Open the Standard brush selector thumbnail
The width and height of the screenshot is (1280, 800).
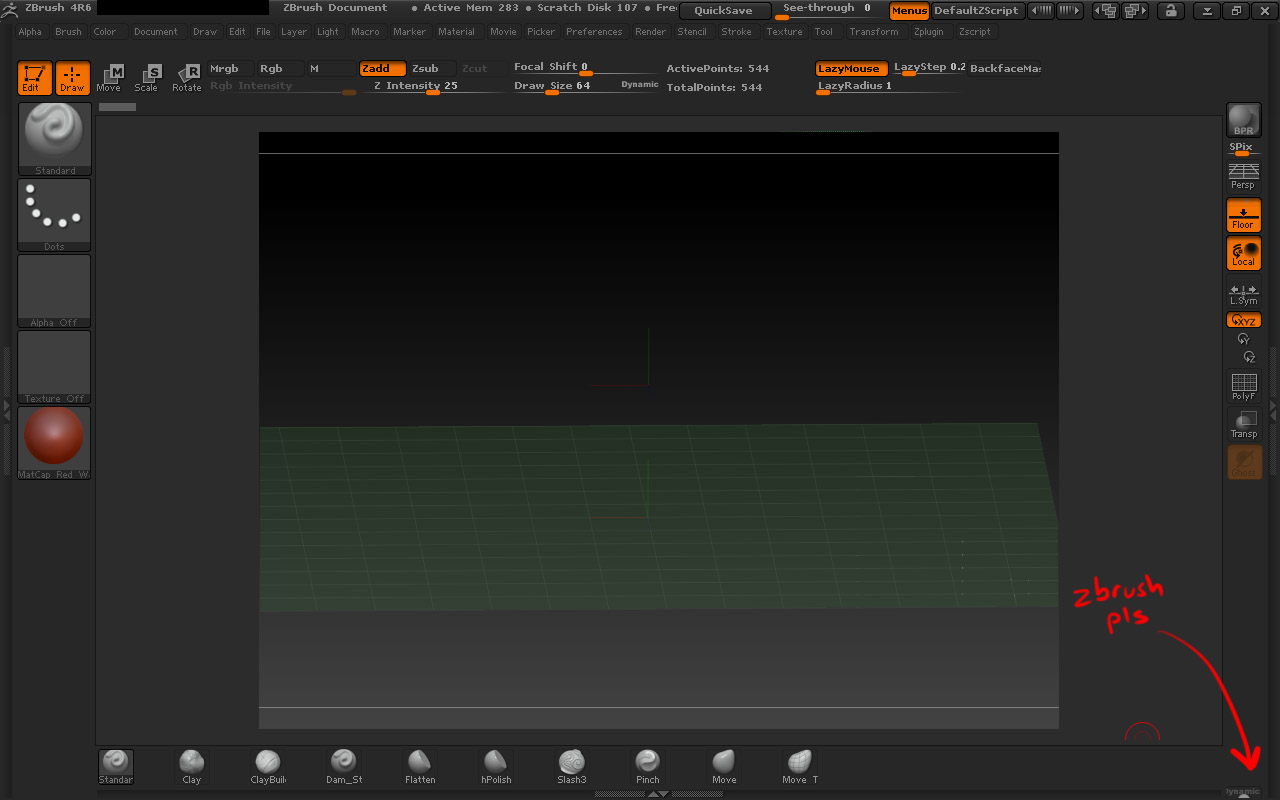(54, 139)
